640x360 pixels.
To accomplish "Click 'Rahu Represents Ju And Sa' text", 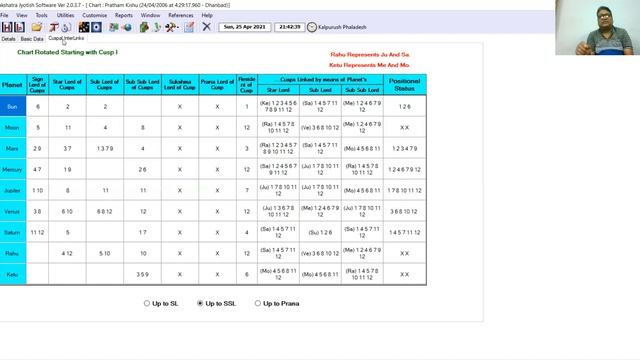I will coord(370,54).
